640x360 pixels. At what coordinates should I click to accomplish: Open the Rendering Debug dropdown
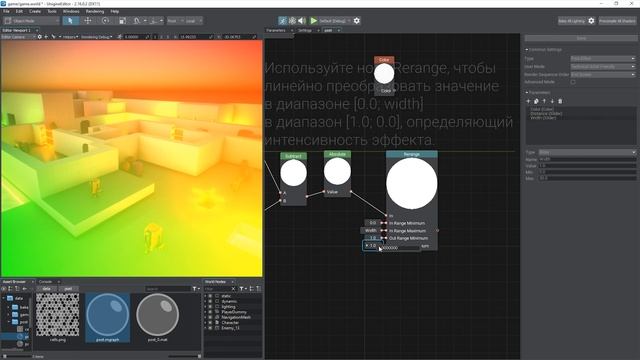tap(97, 37)
